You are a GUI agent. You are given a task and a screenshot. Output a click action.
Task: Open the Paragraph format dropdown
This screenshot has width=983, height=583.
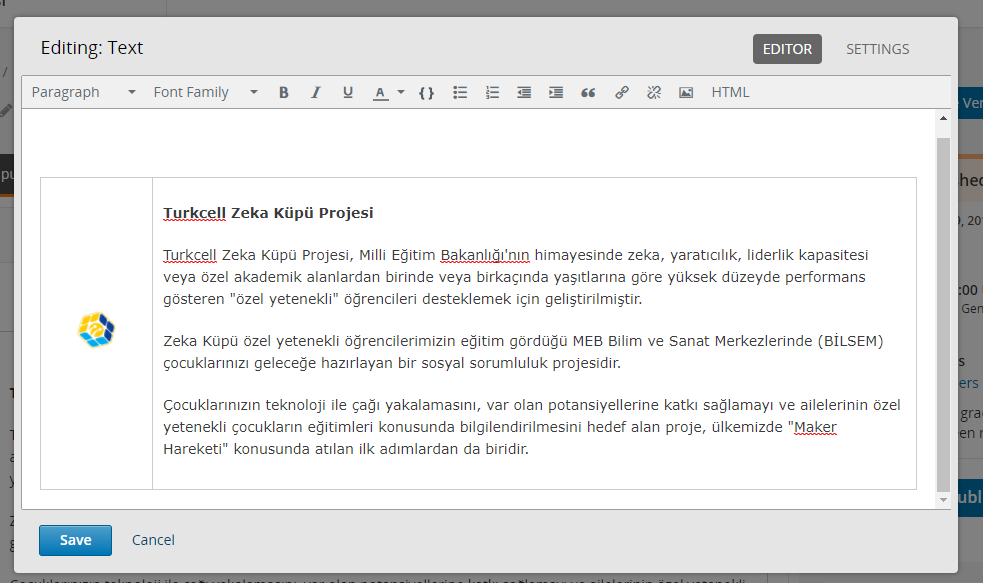[x=83, y=92]
